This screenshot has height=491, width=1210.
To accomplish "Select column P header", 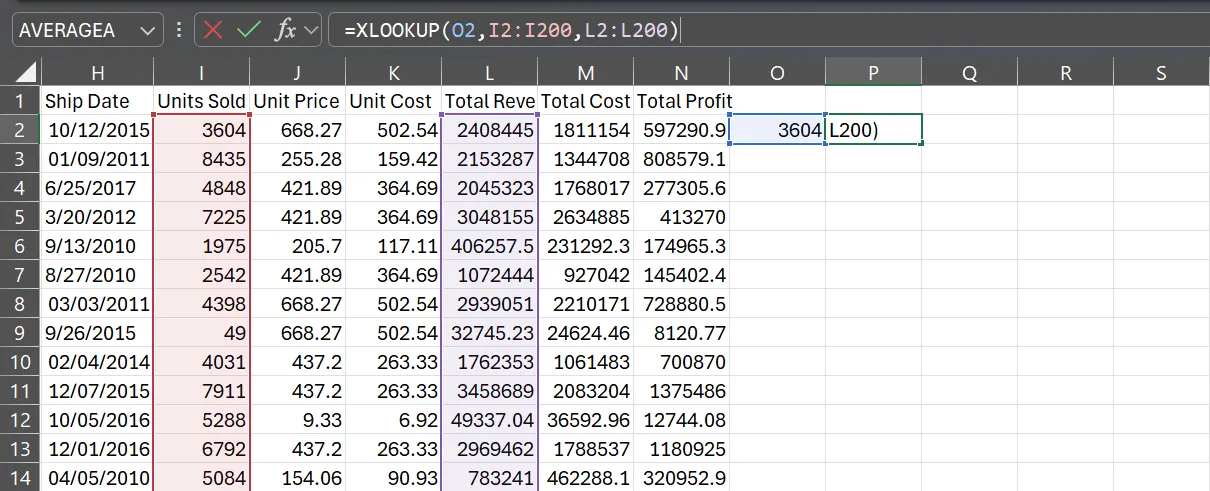I will tap(873, 72).
